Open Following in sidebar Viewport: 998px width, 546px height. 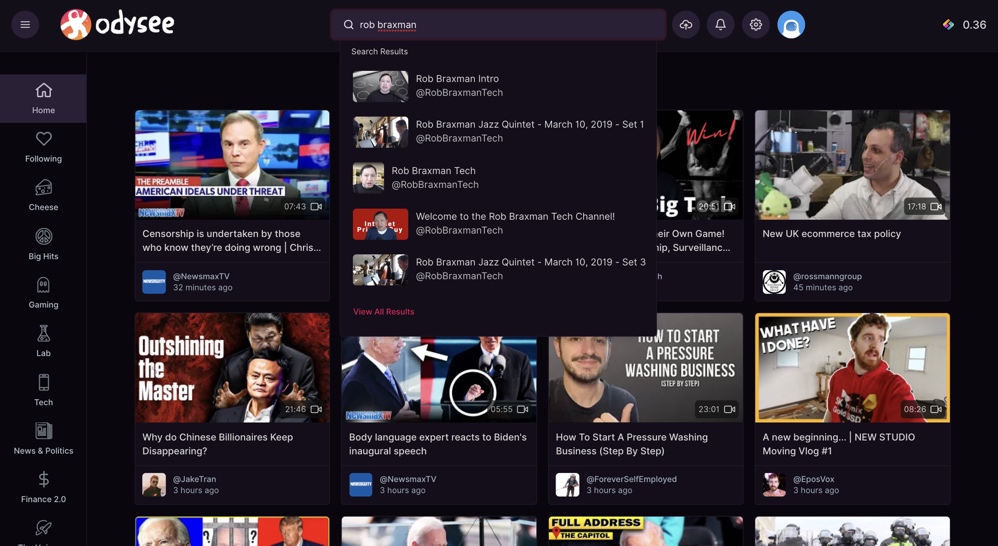click(x=43, y=147)
